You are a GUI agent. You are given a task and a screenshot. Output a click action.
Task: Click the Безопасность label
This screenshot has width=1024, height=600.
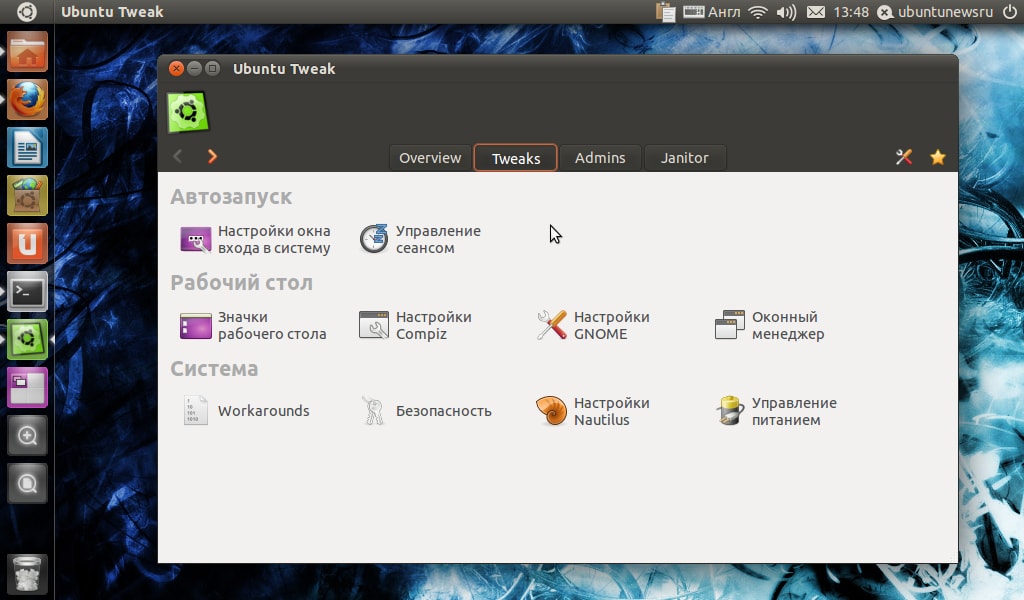(x=443, y=411)
